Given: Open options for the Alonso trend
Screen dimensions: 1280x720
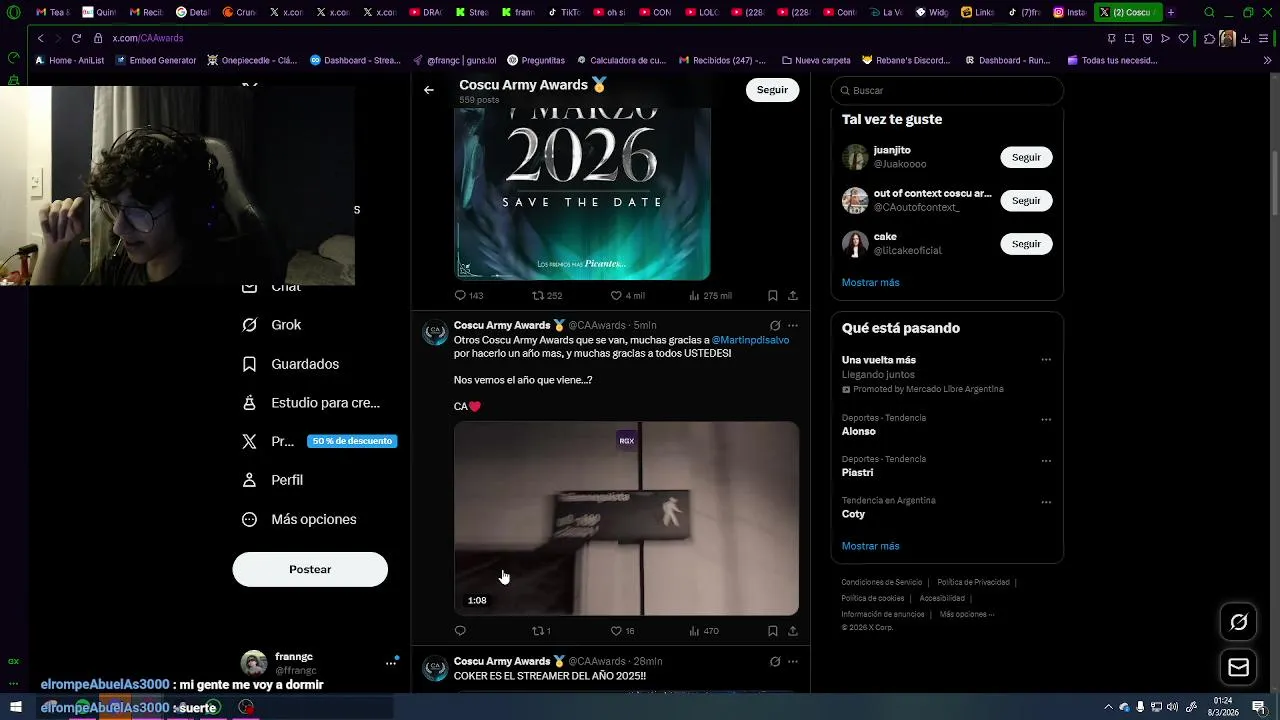Looking at the screenshot, I should pyautogui.click(x=1046, y=419).
